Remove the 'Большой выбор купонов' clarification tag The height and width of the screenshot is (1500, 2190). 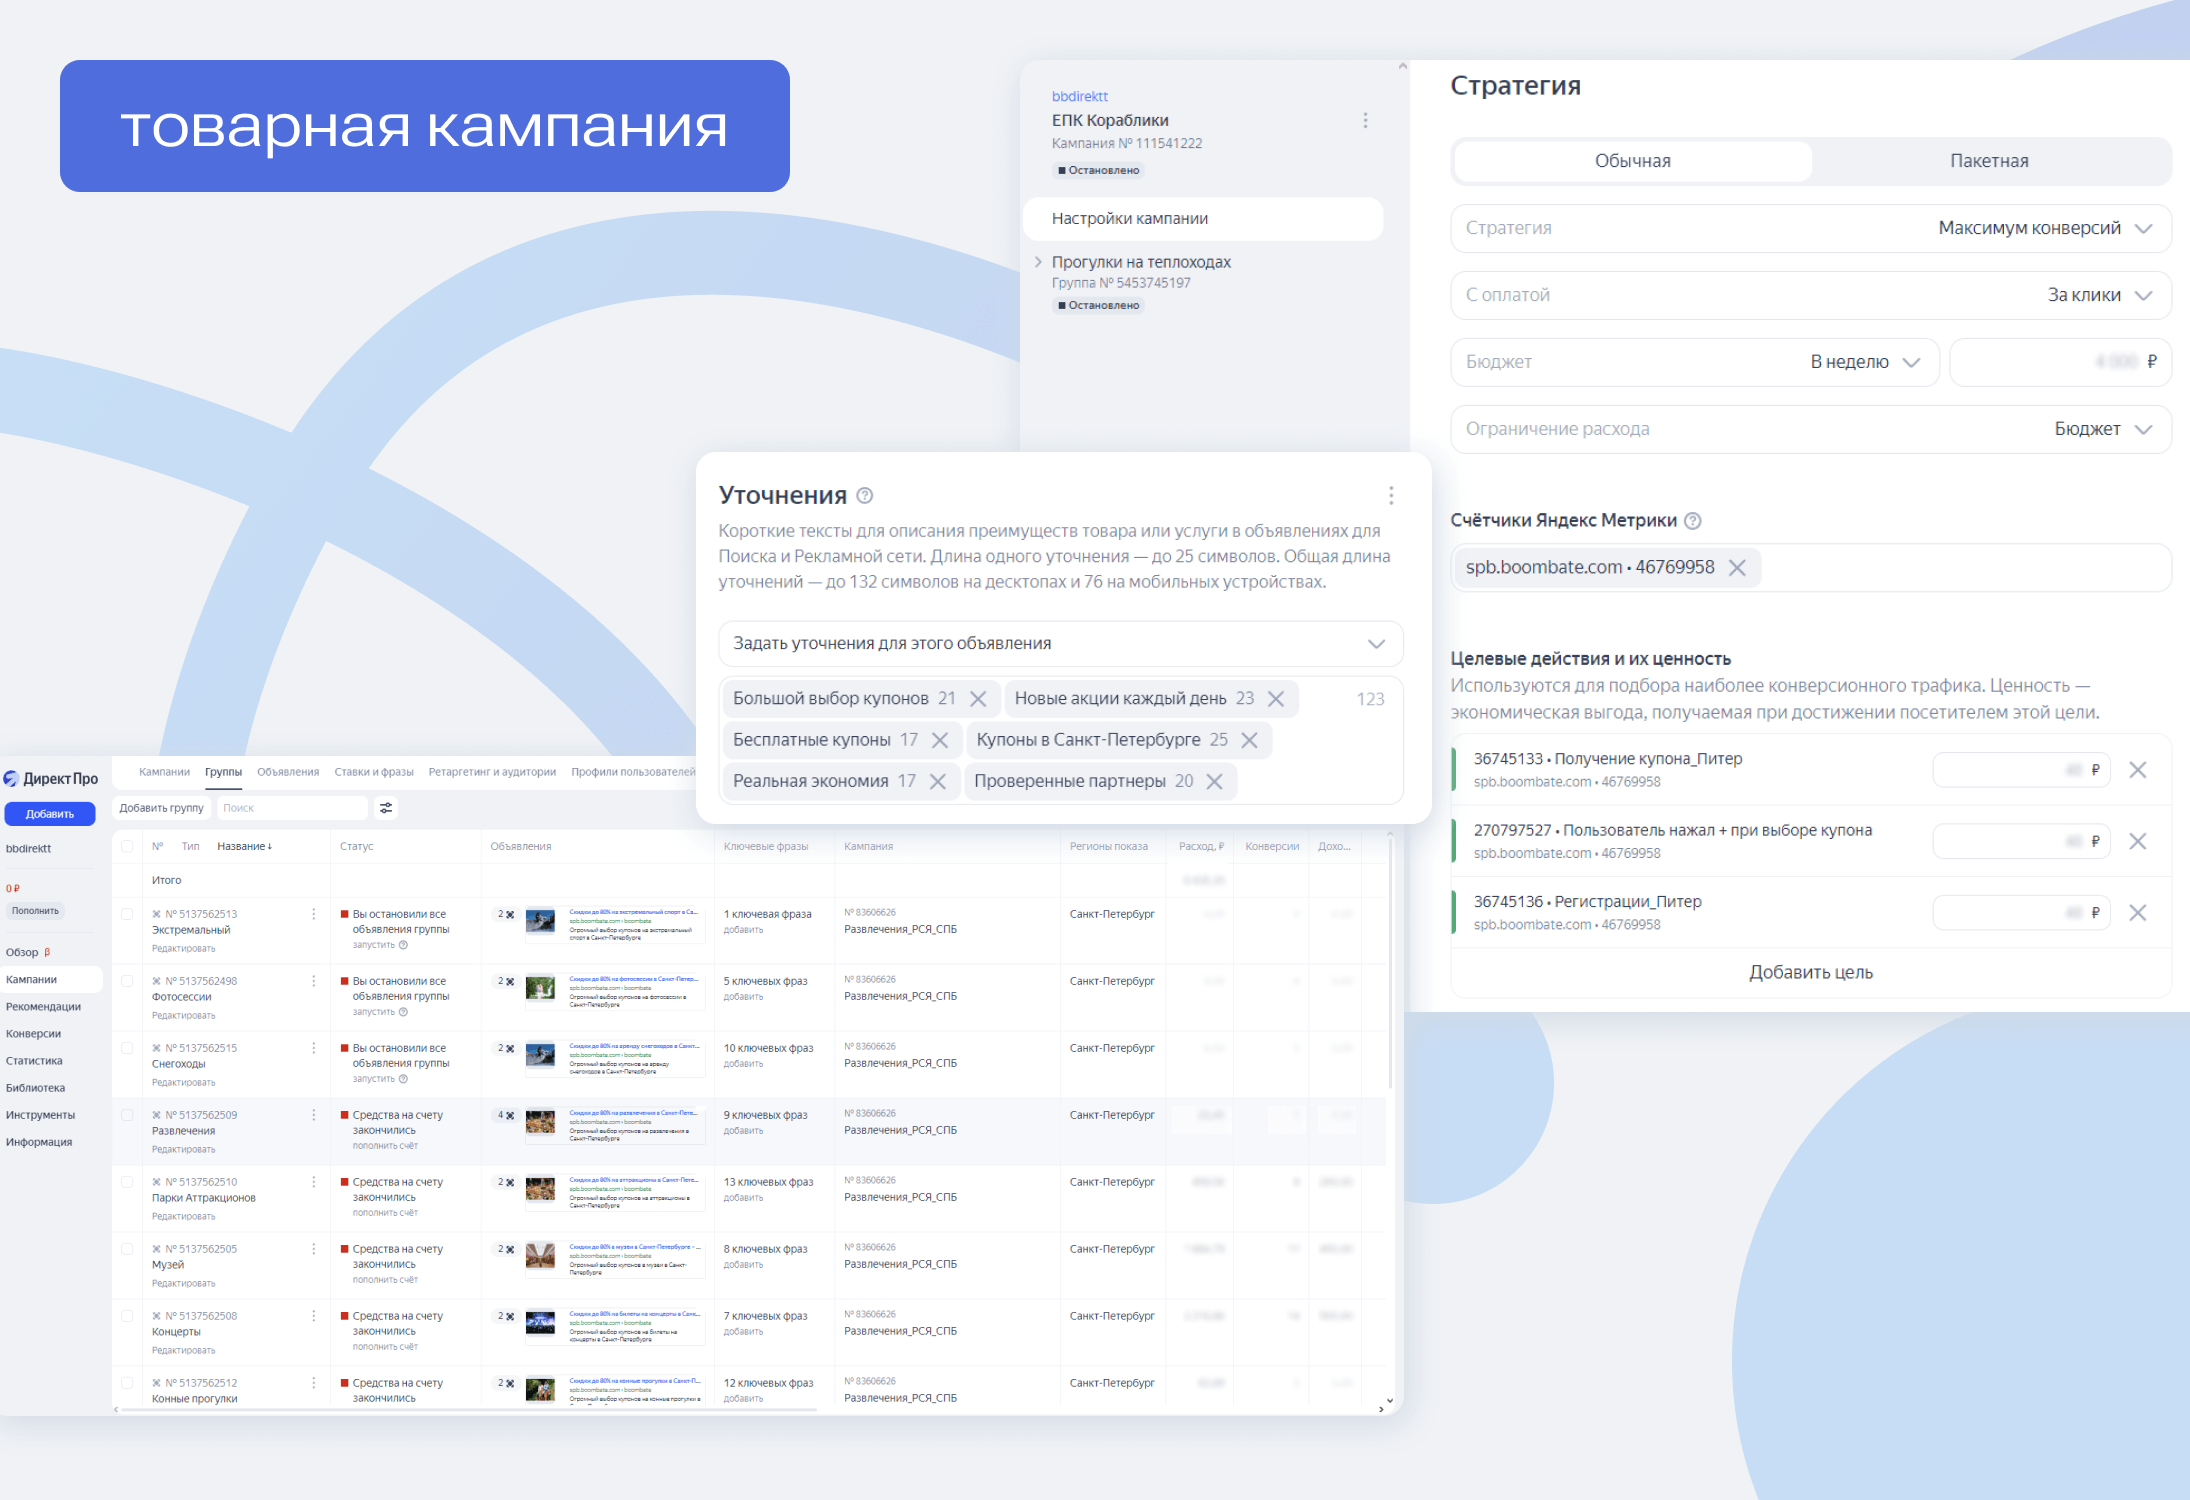978,699
